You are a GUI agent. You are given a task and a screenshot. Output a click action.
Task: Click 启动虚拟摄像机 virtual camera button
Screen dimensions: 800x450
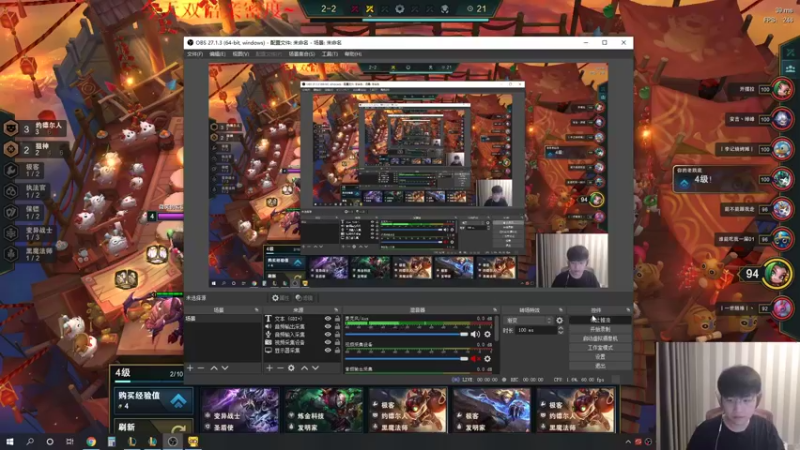click(x=600, y=339)
